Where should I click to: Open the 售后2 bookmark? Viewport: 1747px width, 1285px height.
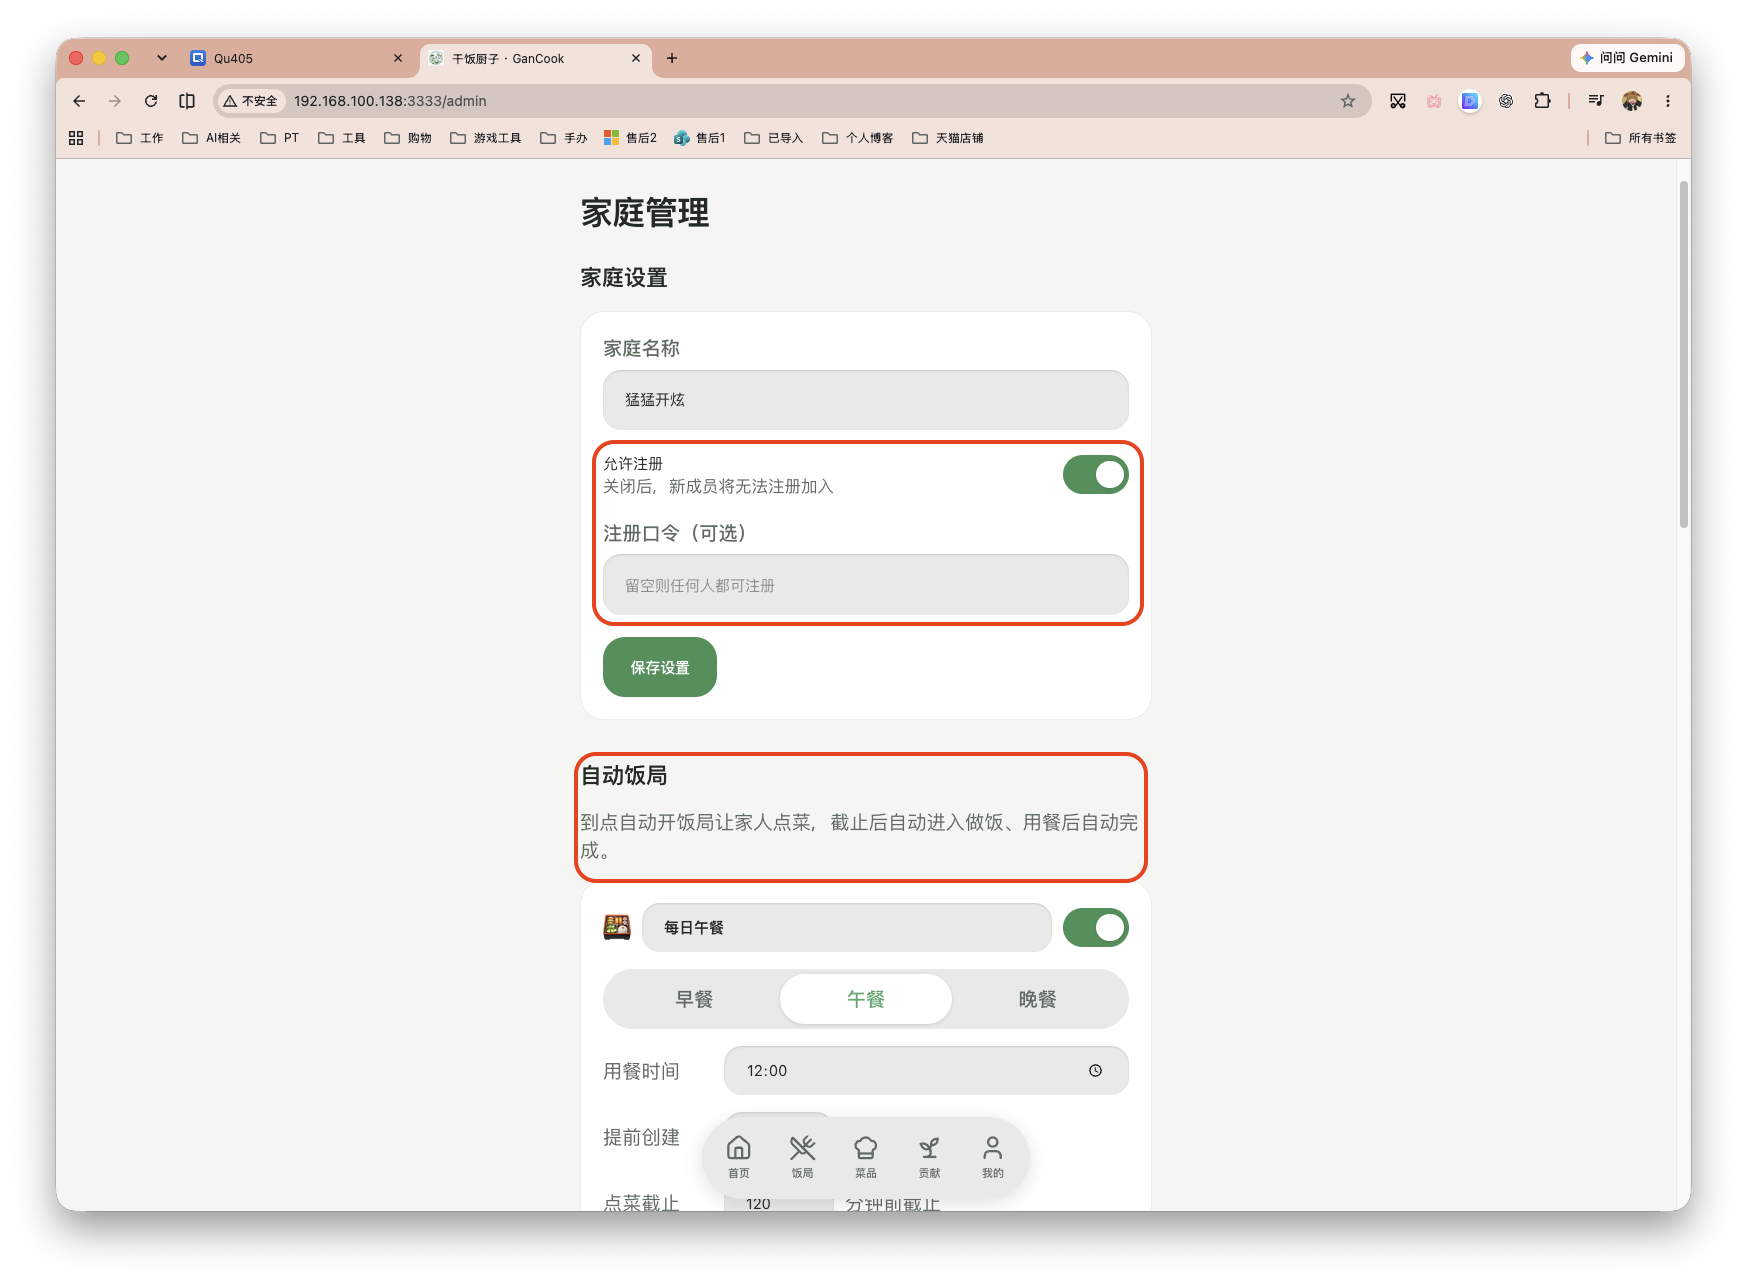631,138
